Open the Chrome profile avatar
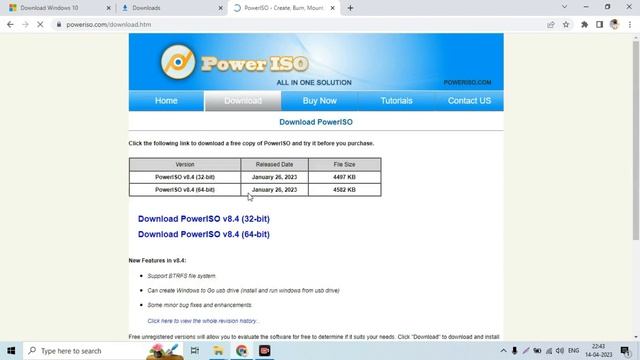Image resolution: width=640 pixels, height=360 pixels. pyautogui.click(x=614, y=24)
